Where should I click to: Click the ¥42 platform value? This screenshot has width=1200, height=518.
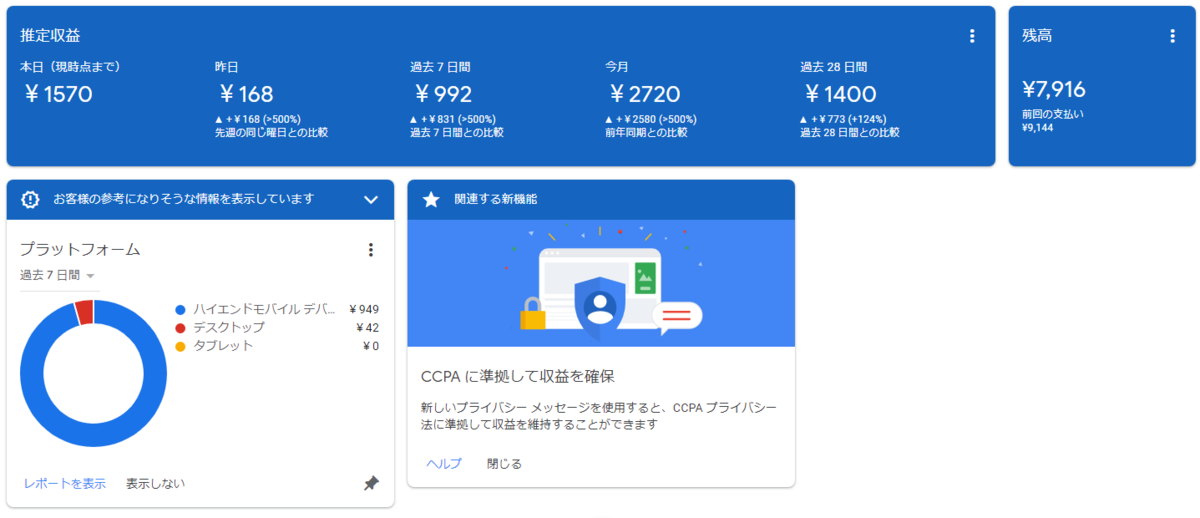[x=367, y=327]
